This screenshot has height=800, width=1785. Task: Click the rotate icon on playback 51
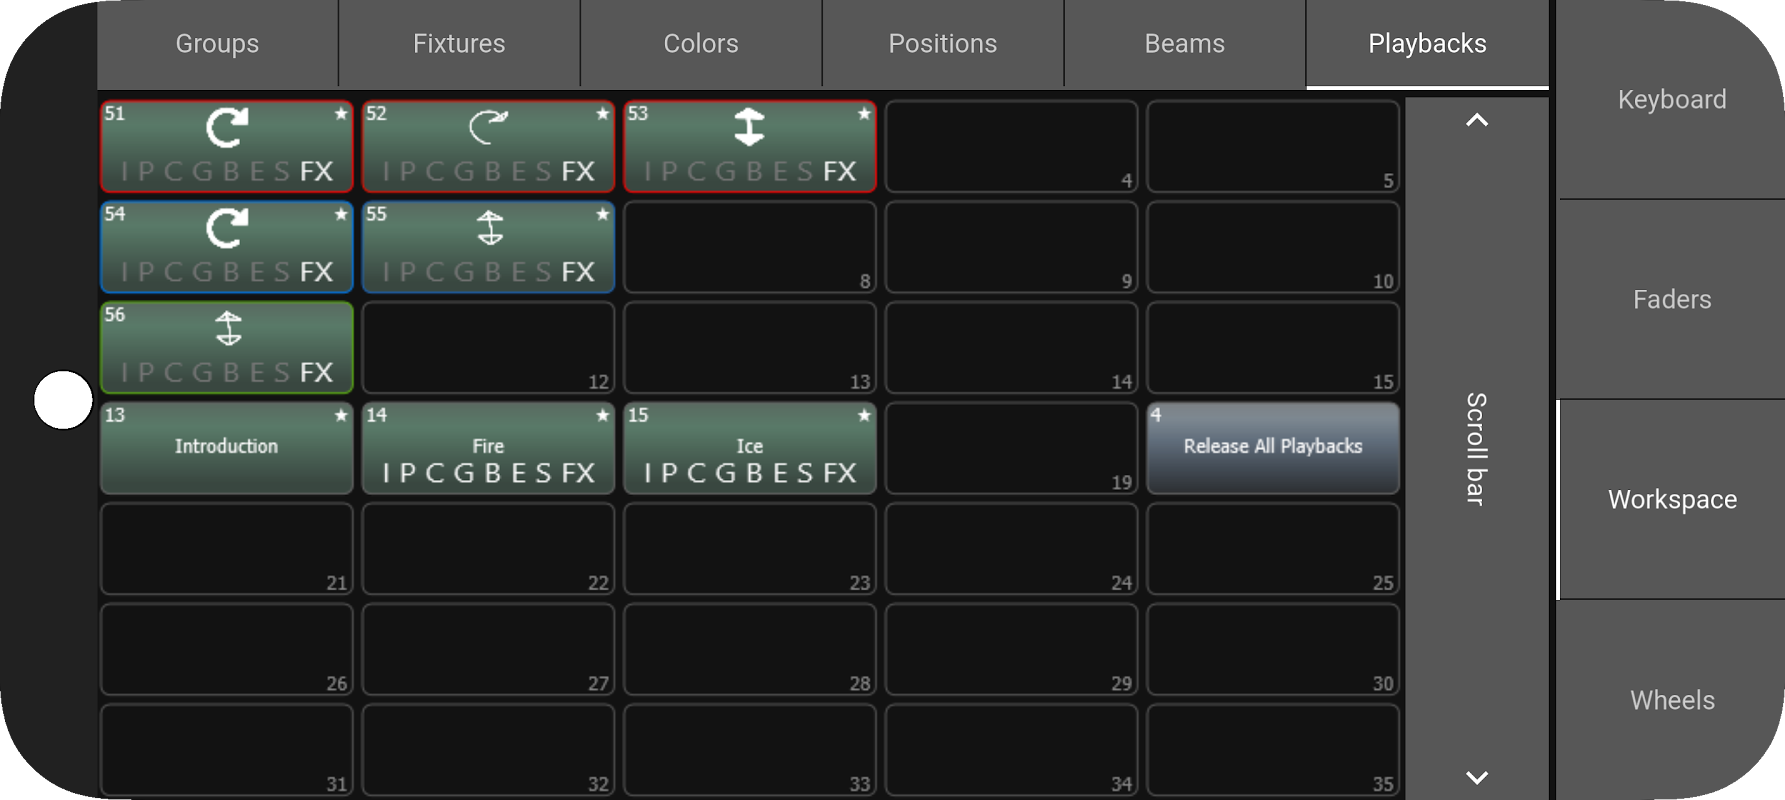pos(227,128)
